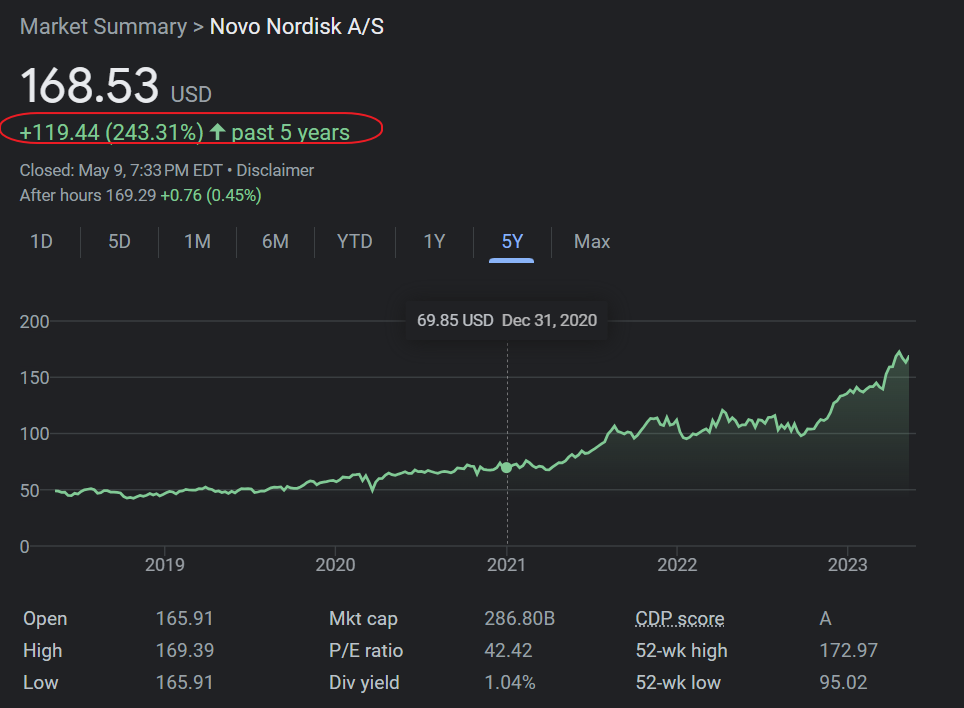
Task: Click the 69.85 USD chart tooltip
Action: tap(507, 320)
